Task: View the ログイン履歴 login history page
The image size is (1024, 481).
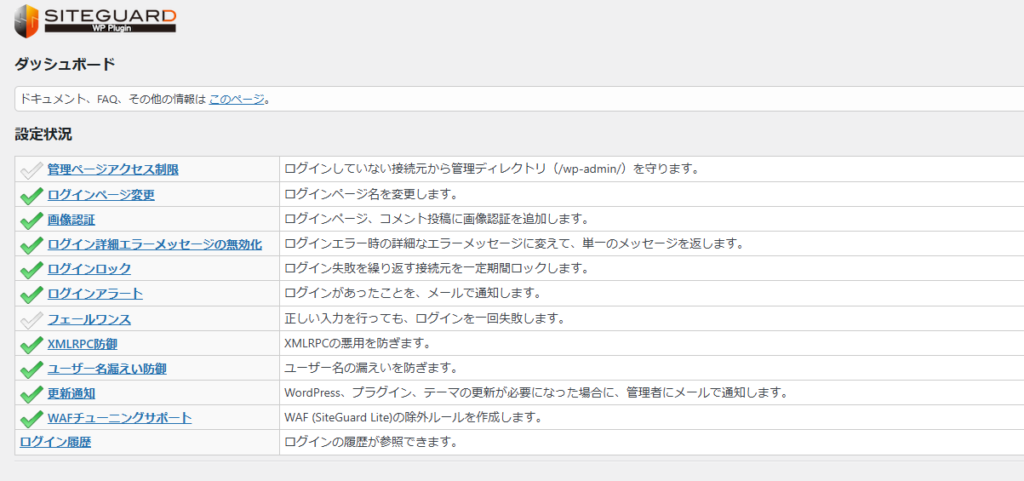Action: [62, 442]
